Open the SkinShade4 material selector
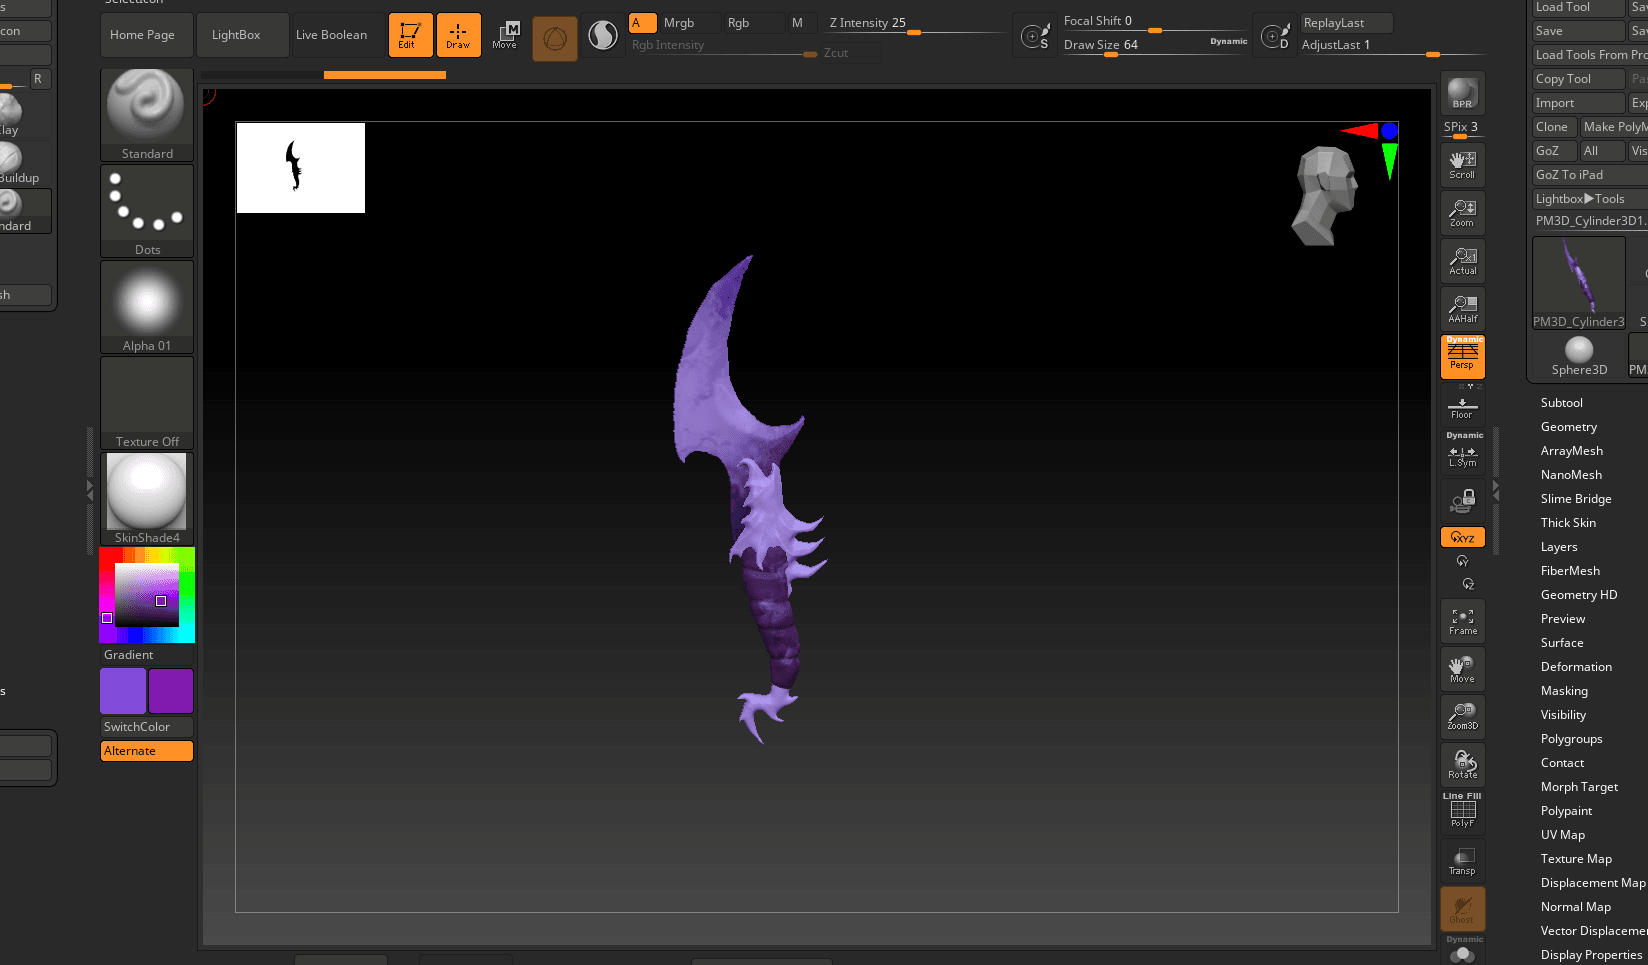 (147, 498)
